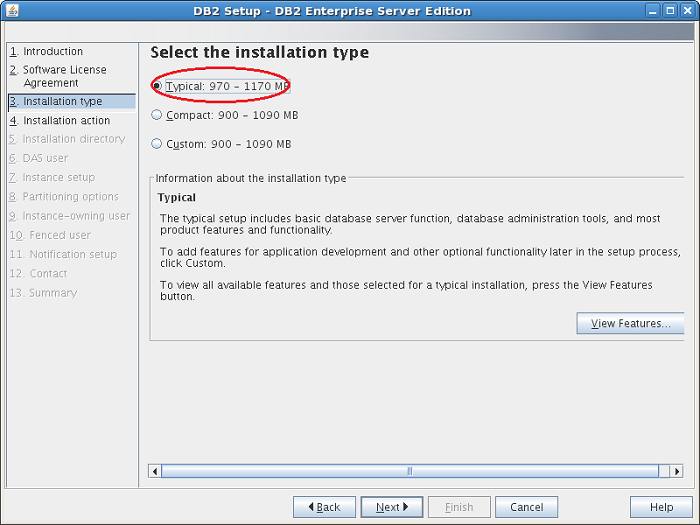The width and height of the screenshot is (700, 525).
Task: Proceed with the Next button
Action: point(392,507)
